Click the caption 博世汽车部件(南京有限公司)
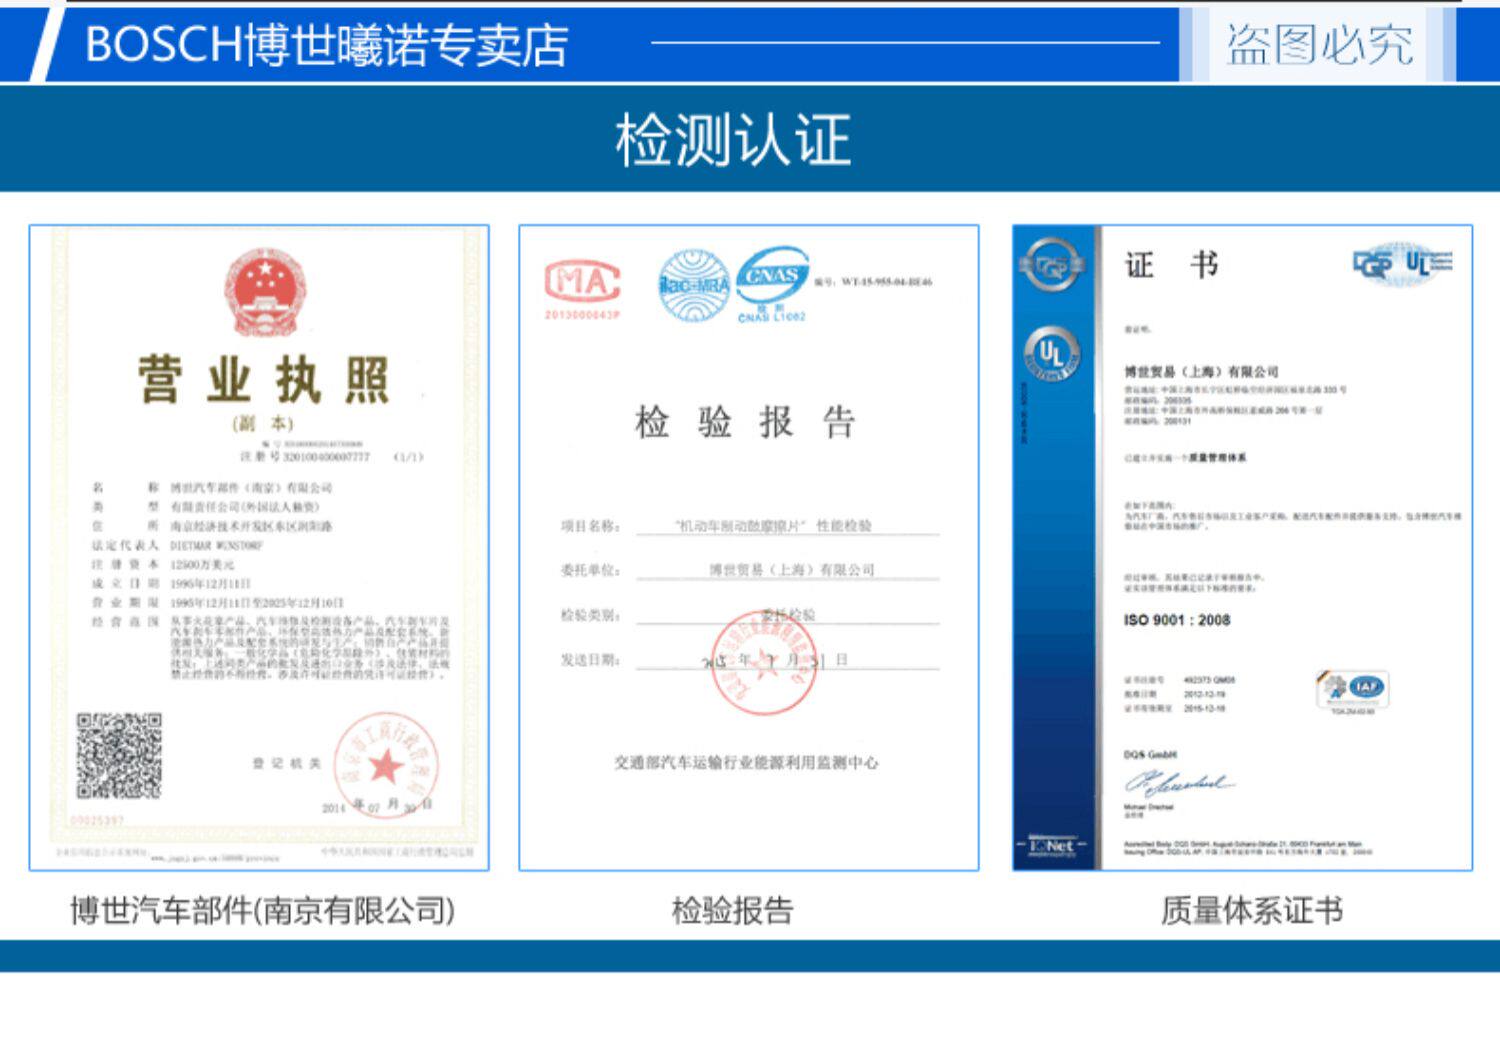 click(x=262, y=910)
